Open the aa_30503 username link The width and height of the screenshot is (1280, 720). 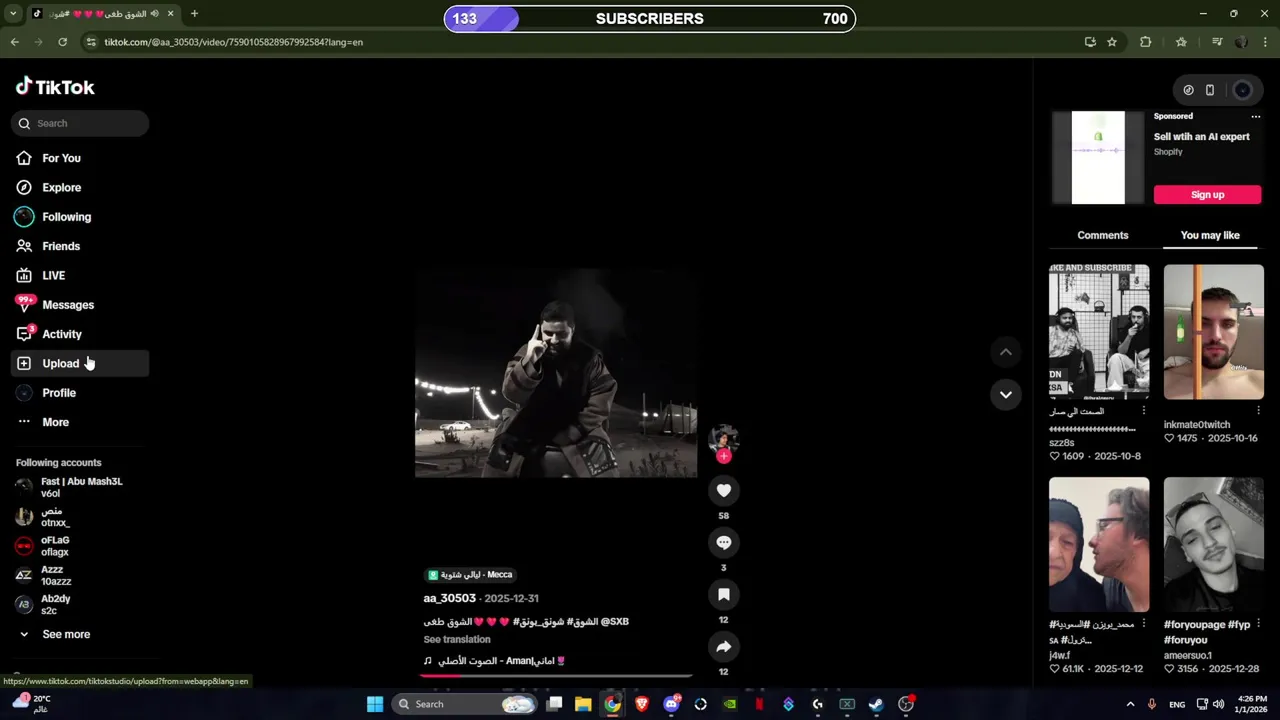tap(449, 598)
